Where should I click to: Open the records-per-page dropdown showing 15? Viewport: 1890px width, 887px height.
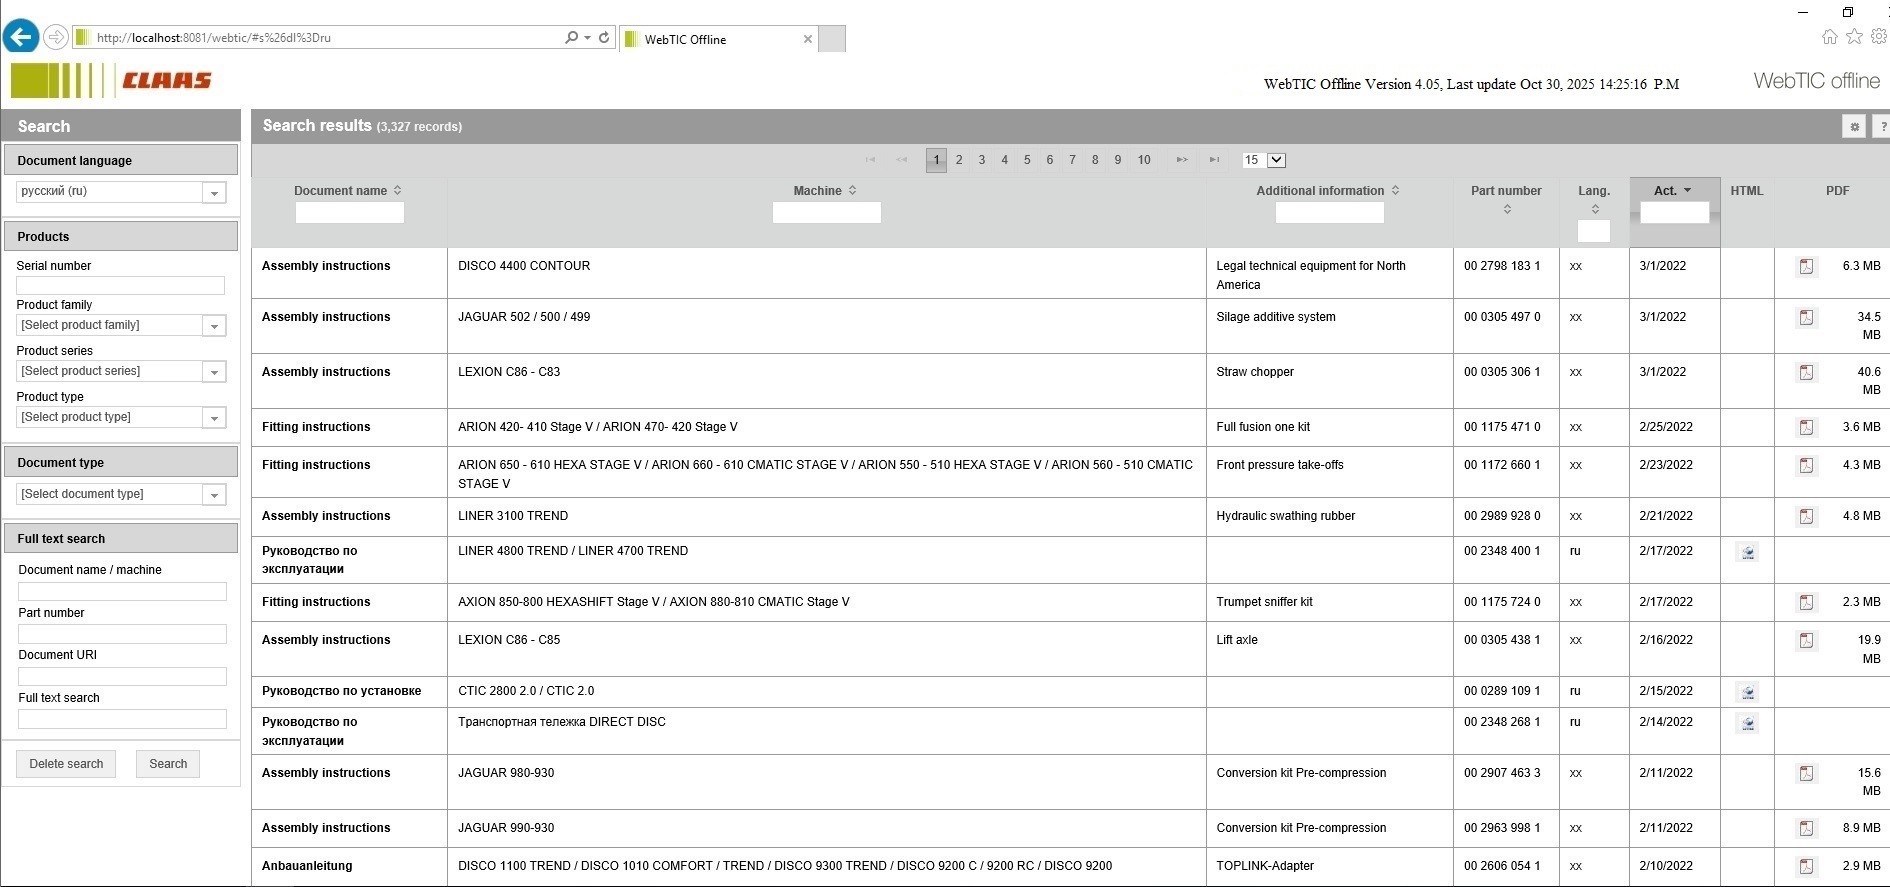point(1276,160)
